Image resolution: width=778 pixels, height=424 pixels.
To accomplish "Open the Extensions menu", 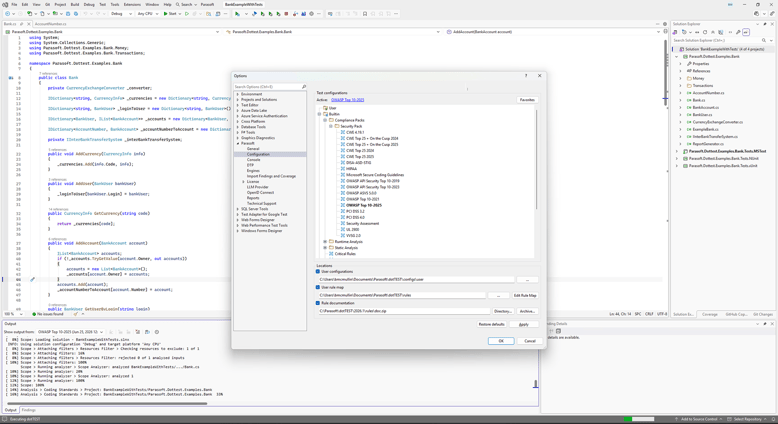I will tap(132, 4).
